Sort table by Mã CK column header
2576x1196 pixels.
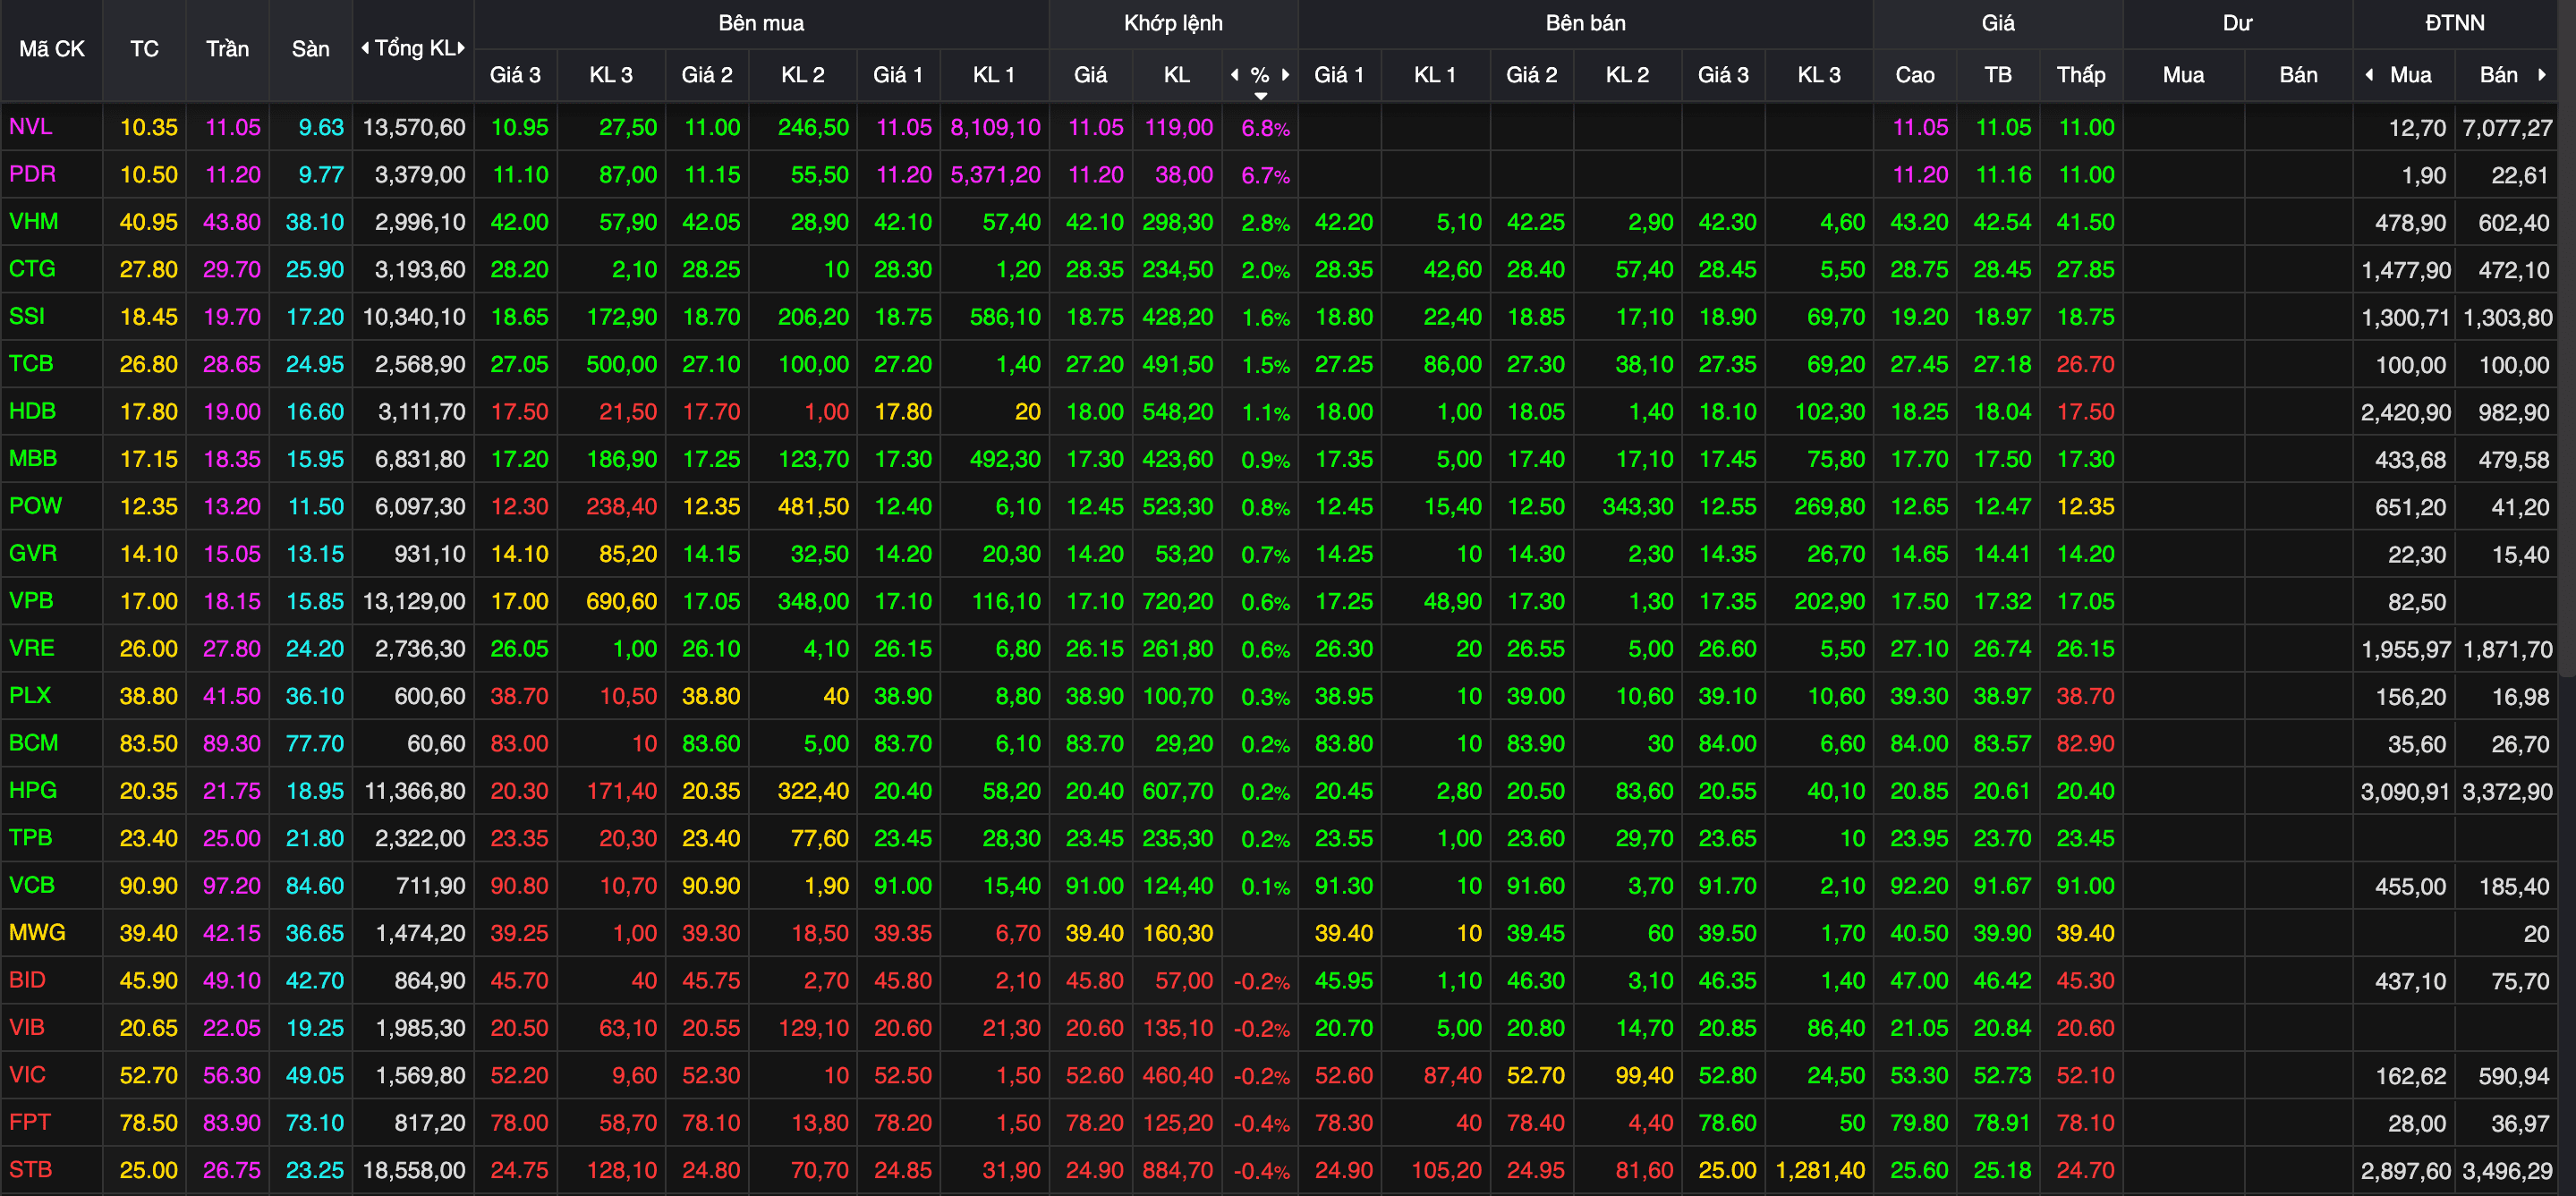pos(52,49)
